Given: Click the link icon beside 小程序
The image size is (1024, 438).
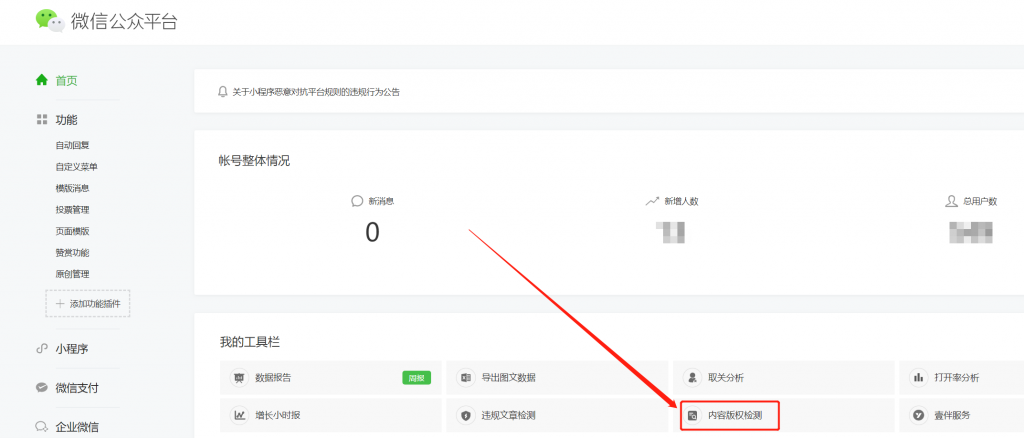Looking at the screenshot, I should click(42, 349).
